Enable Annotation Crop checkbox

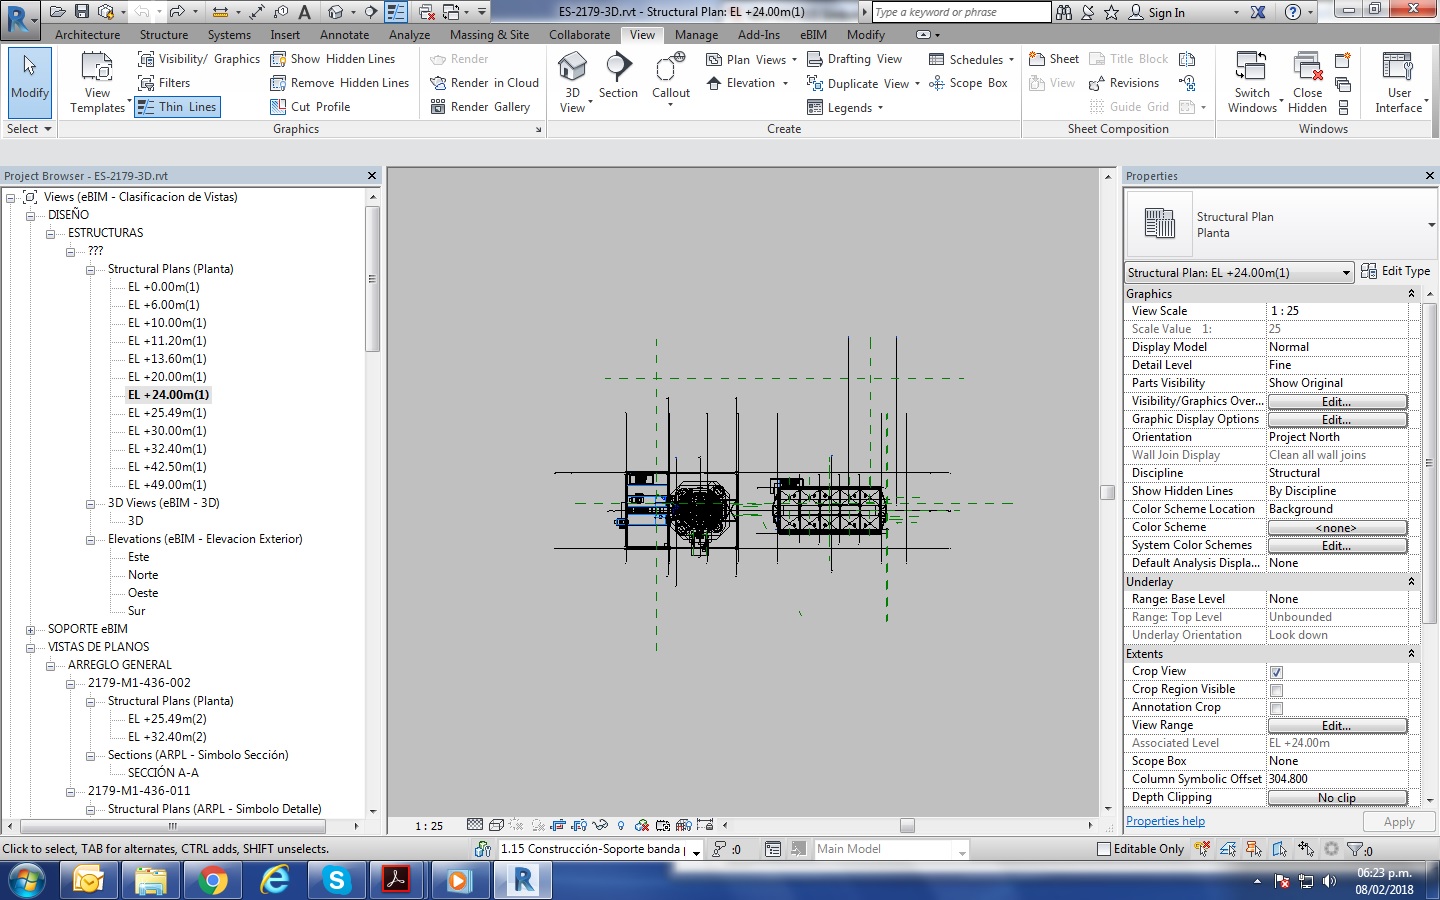tap(1277, 707)
